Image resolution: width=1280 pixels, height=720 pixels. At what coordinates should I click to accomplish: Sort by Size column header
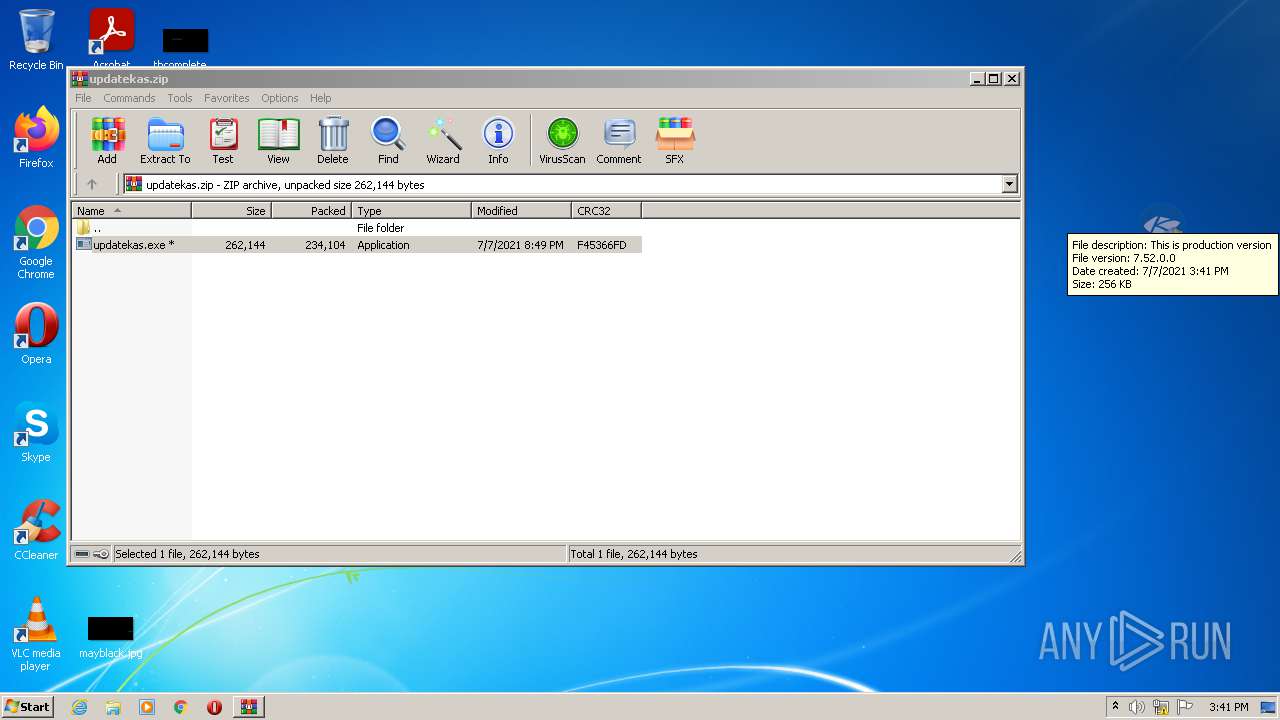[231, 211]
